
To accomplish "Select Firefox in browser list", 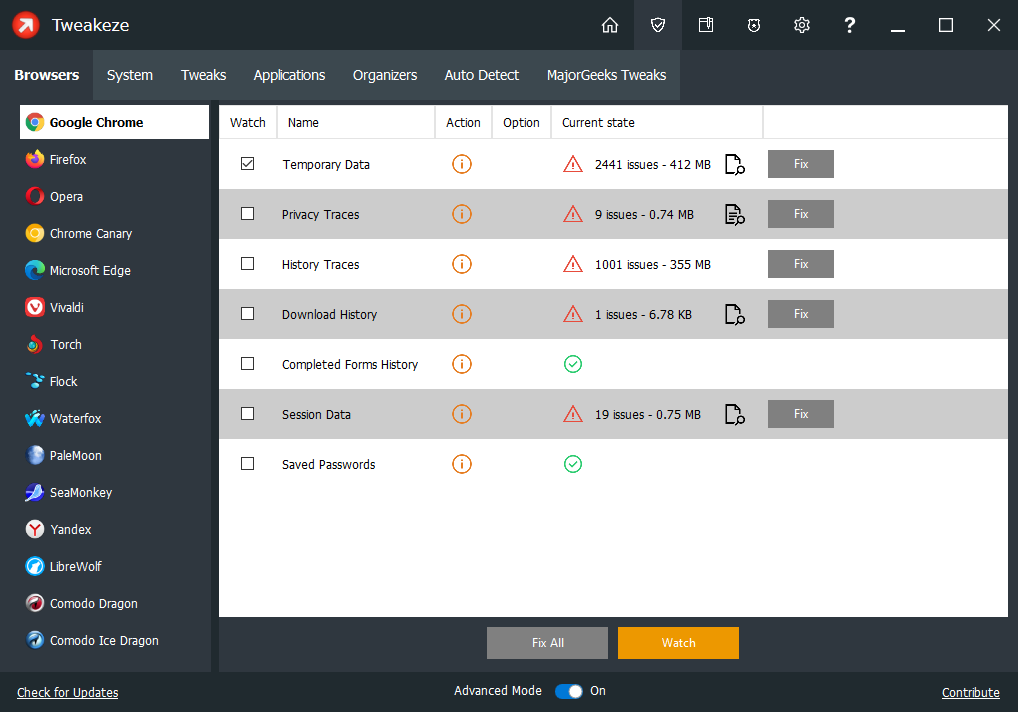I will 114,160.
